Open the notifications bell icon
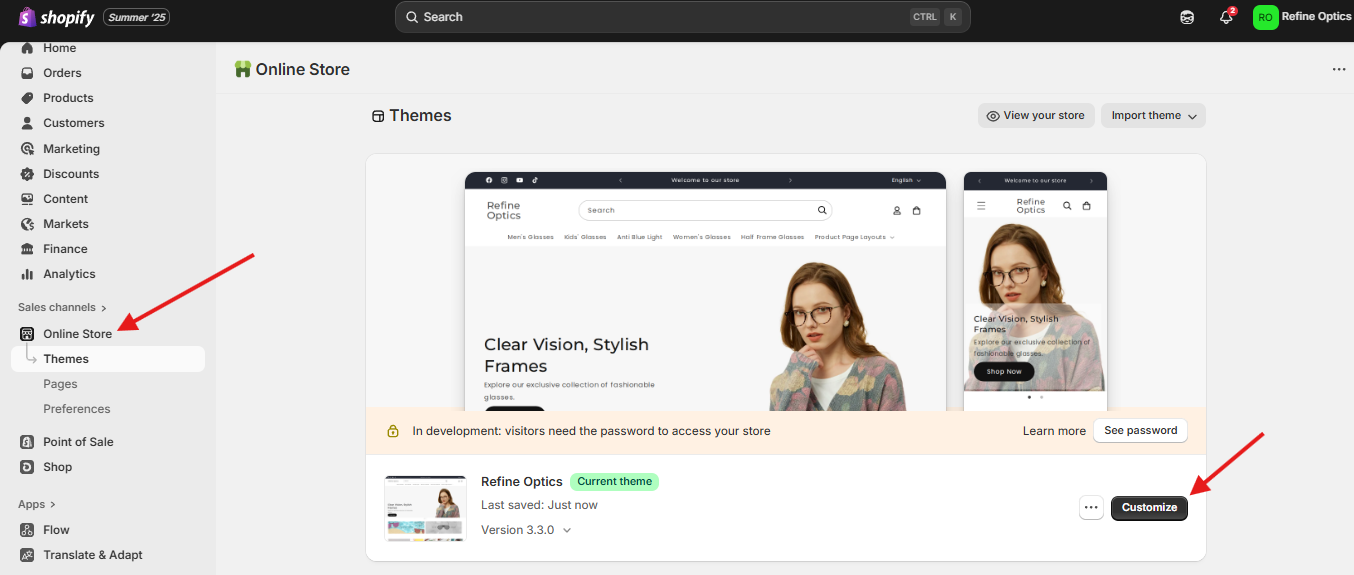1354x575 pixels. (x=1226, y=17)
